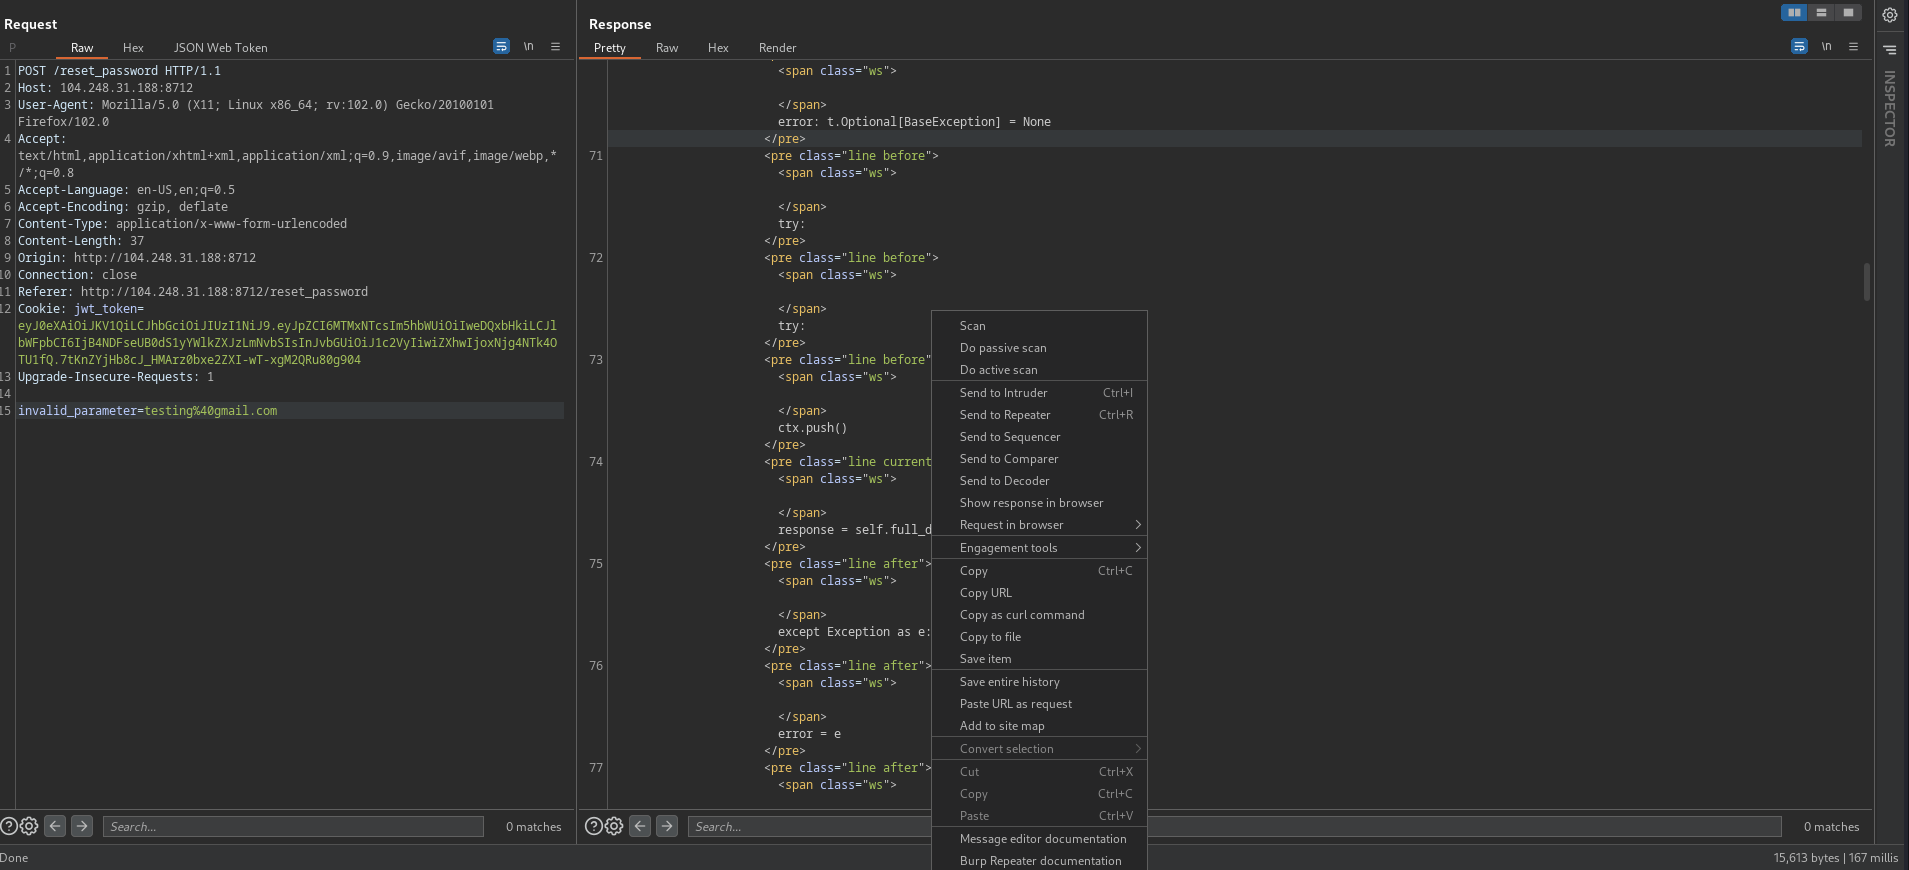Click the Content-Length: 37 header
This screenshot has width=1909, height=870.
click(81, 241)
